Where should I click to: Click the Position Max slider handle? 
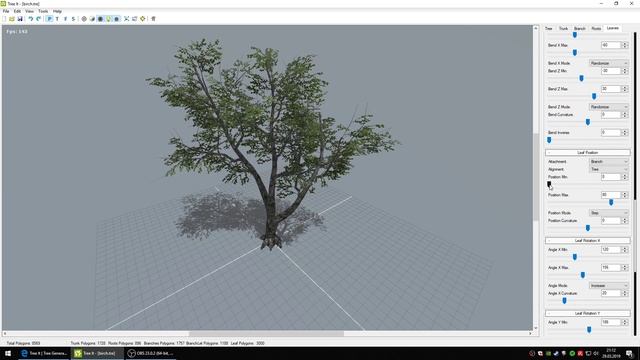coord(611,202)
